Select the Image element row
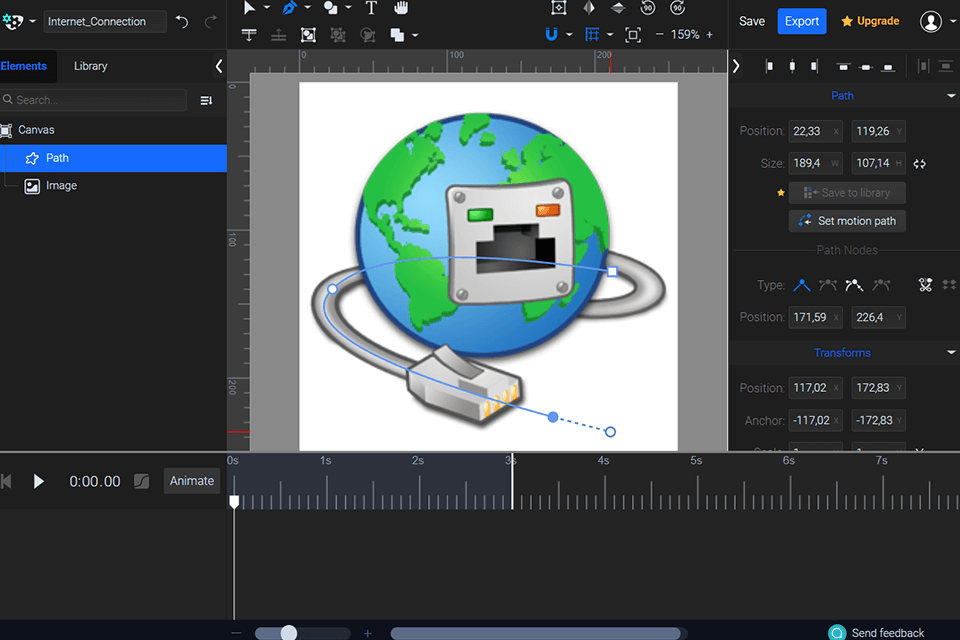 click(113, 186)
